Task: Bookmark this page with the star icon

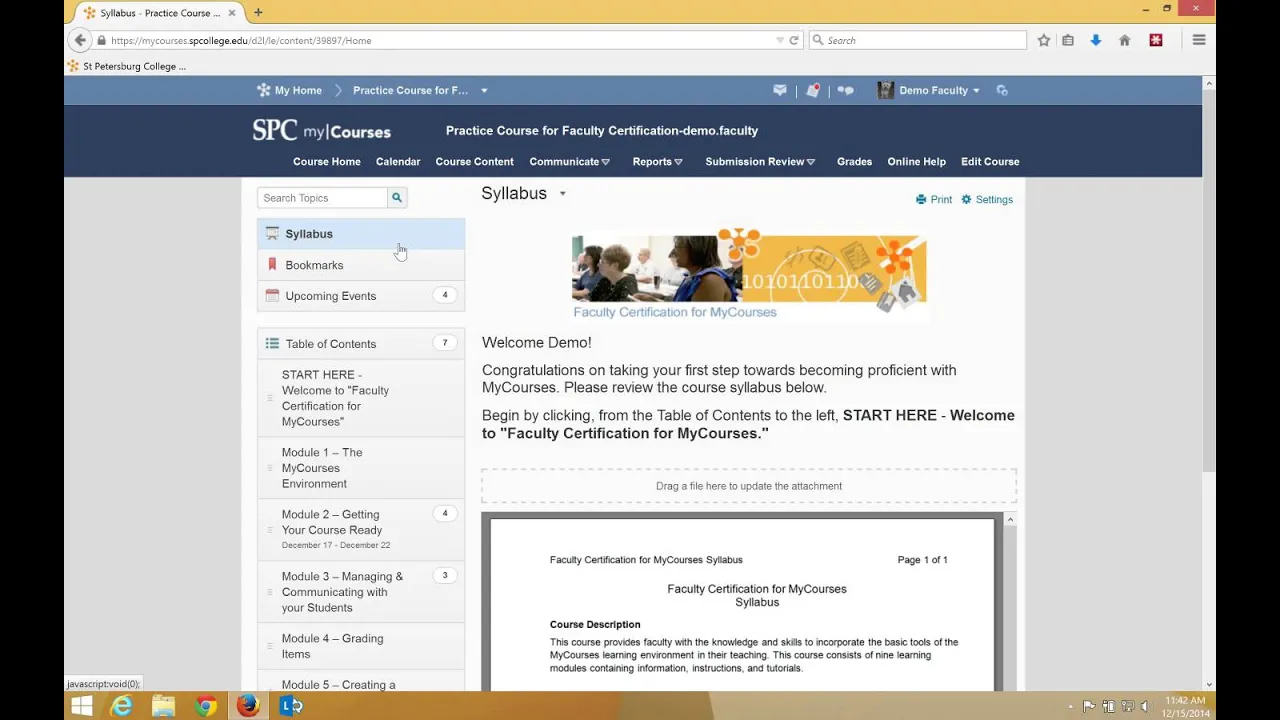Action: tap(1044, 40)
